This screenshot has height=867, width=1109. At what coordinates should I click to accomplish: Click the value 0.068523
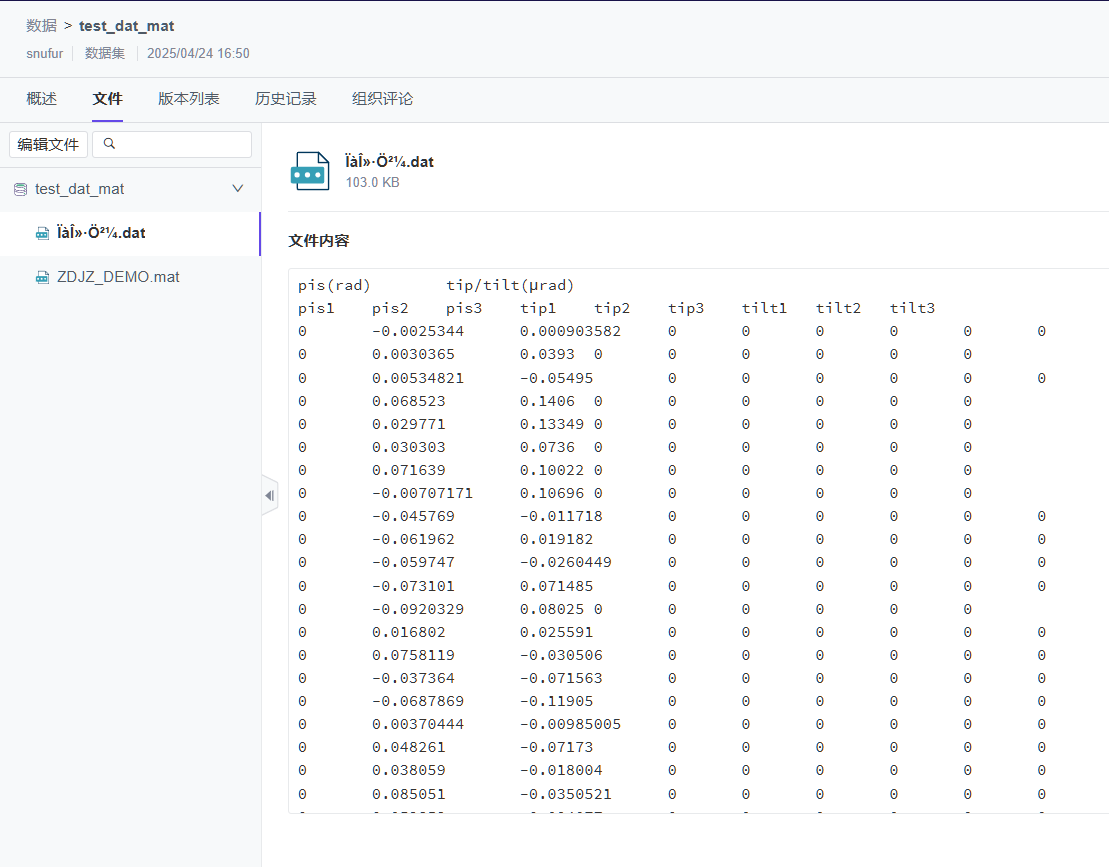click(409, 402)
